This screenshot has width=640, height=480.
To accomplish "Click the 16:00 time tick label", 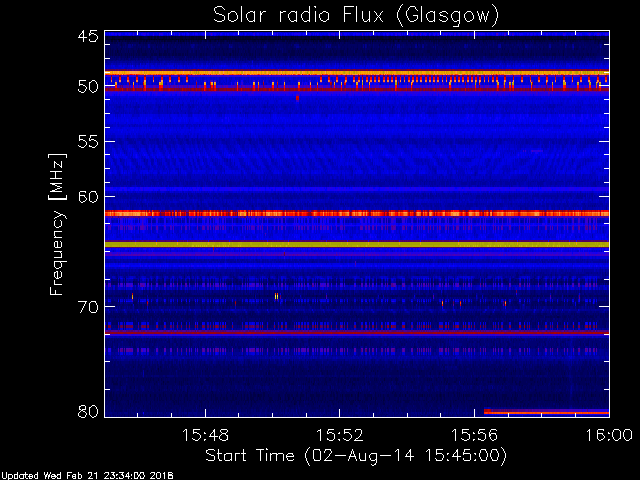I will [x=609, y=436].
